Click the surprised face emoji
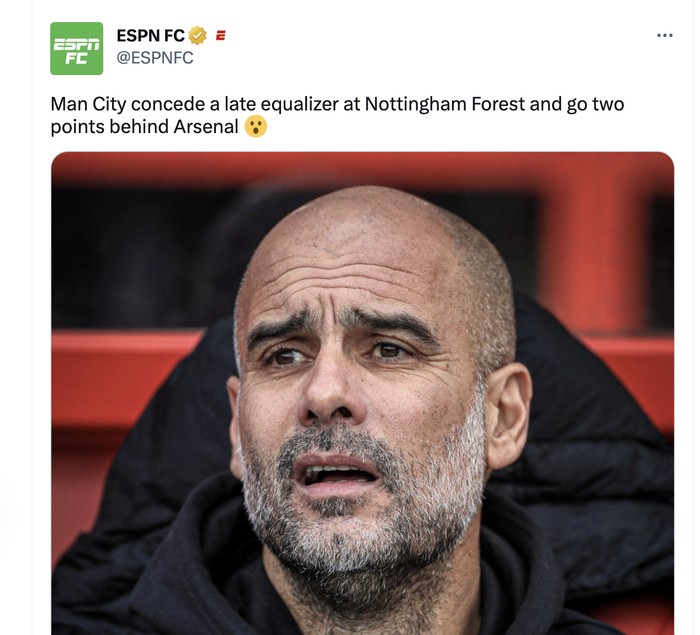This screenshot has height=635, width=700. click(256, 127)
